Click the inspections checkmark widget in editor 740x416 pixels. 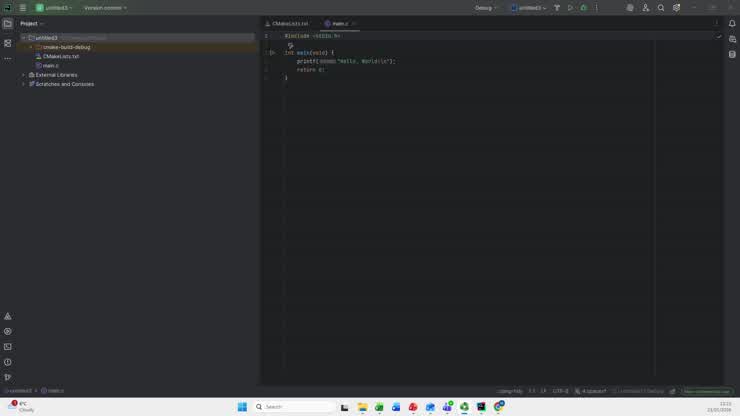[x=718, y=36]
